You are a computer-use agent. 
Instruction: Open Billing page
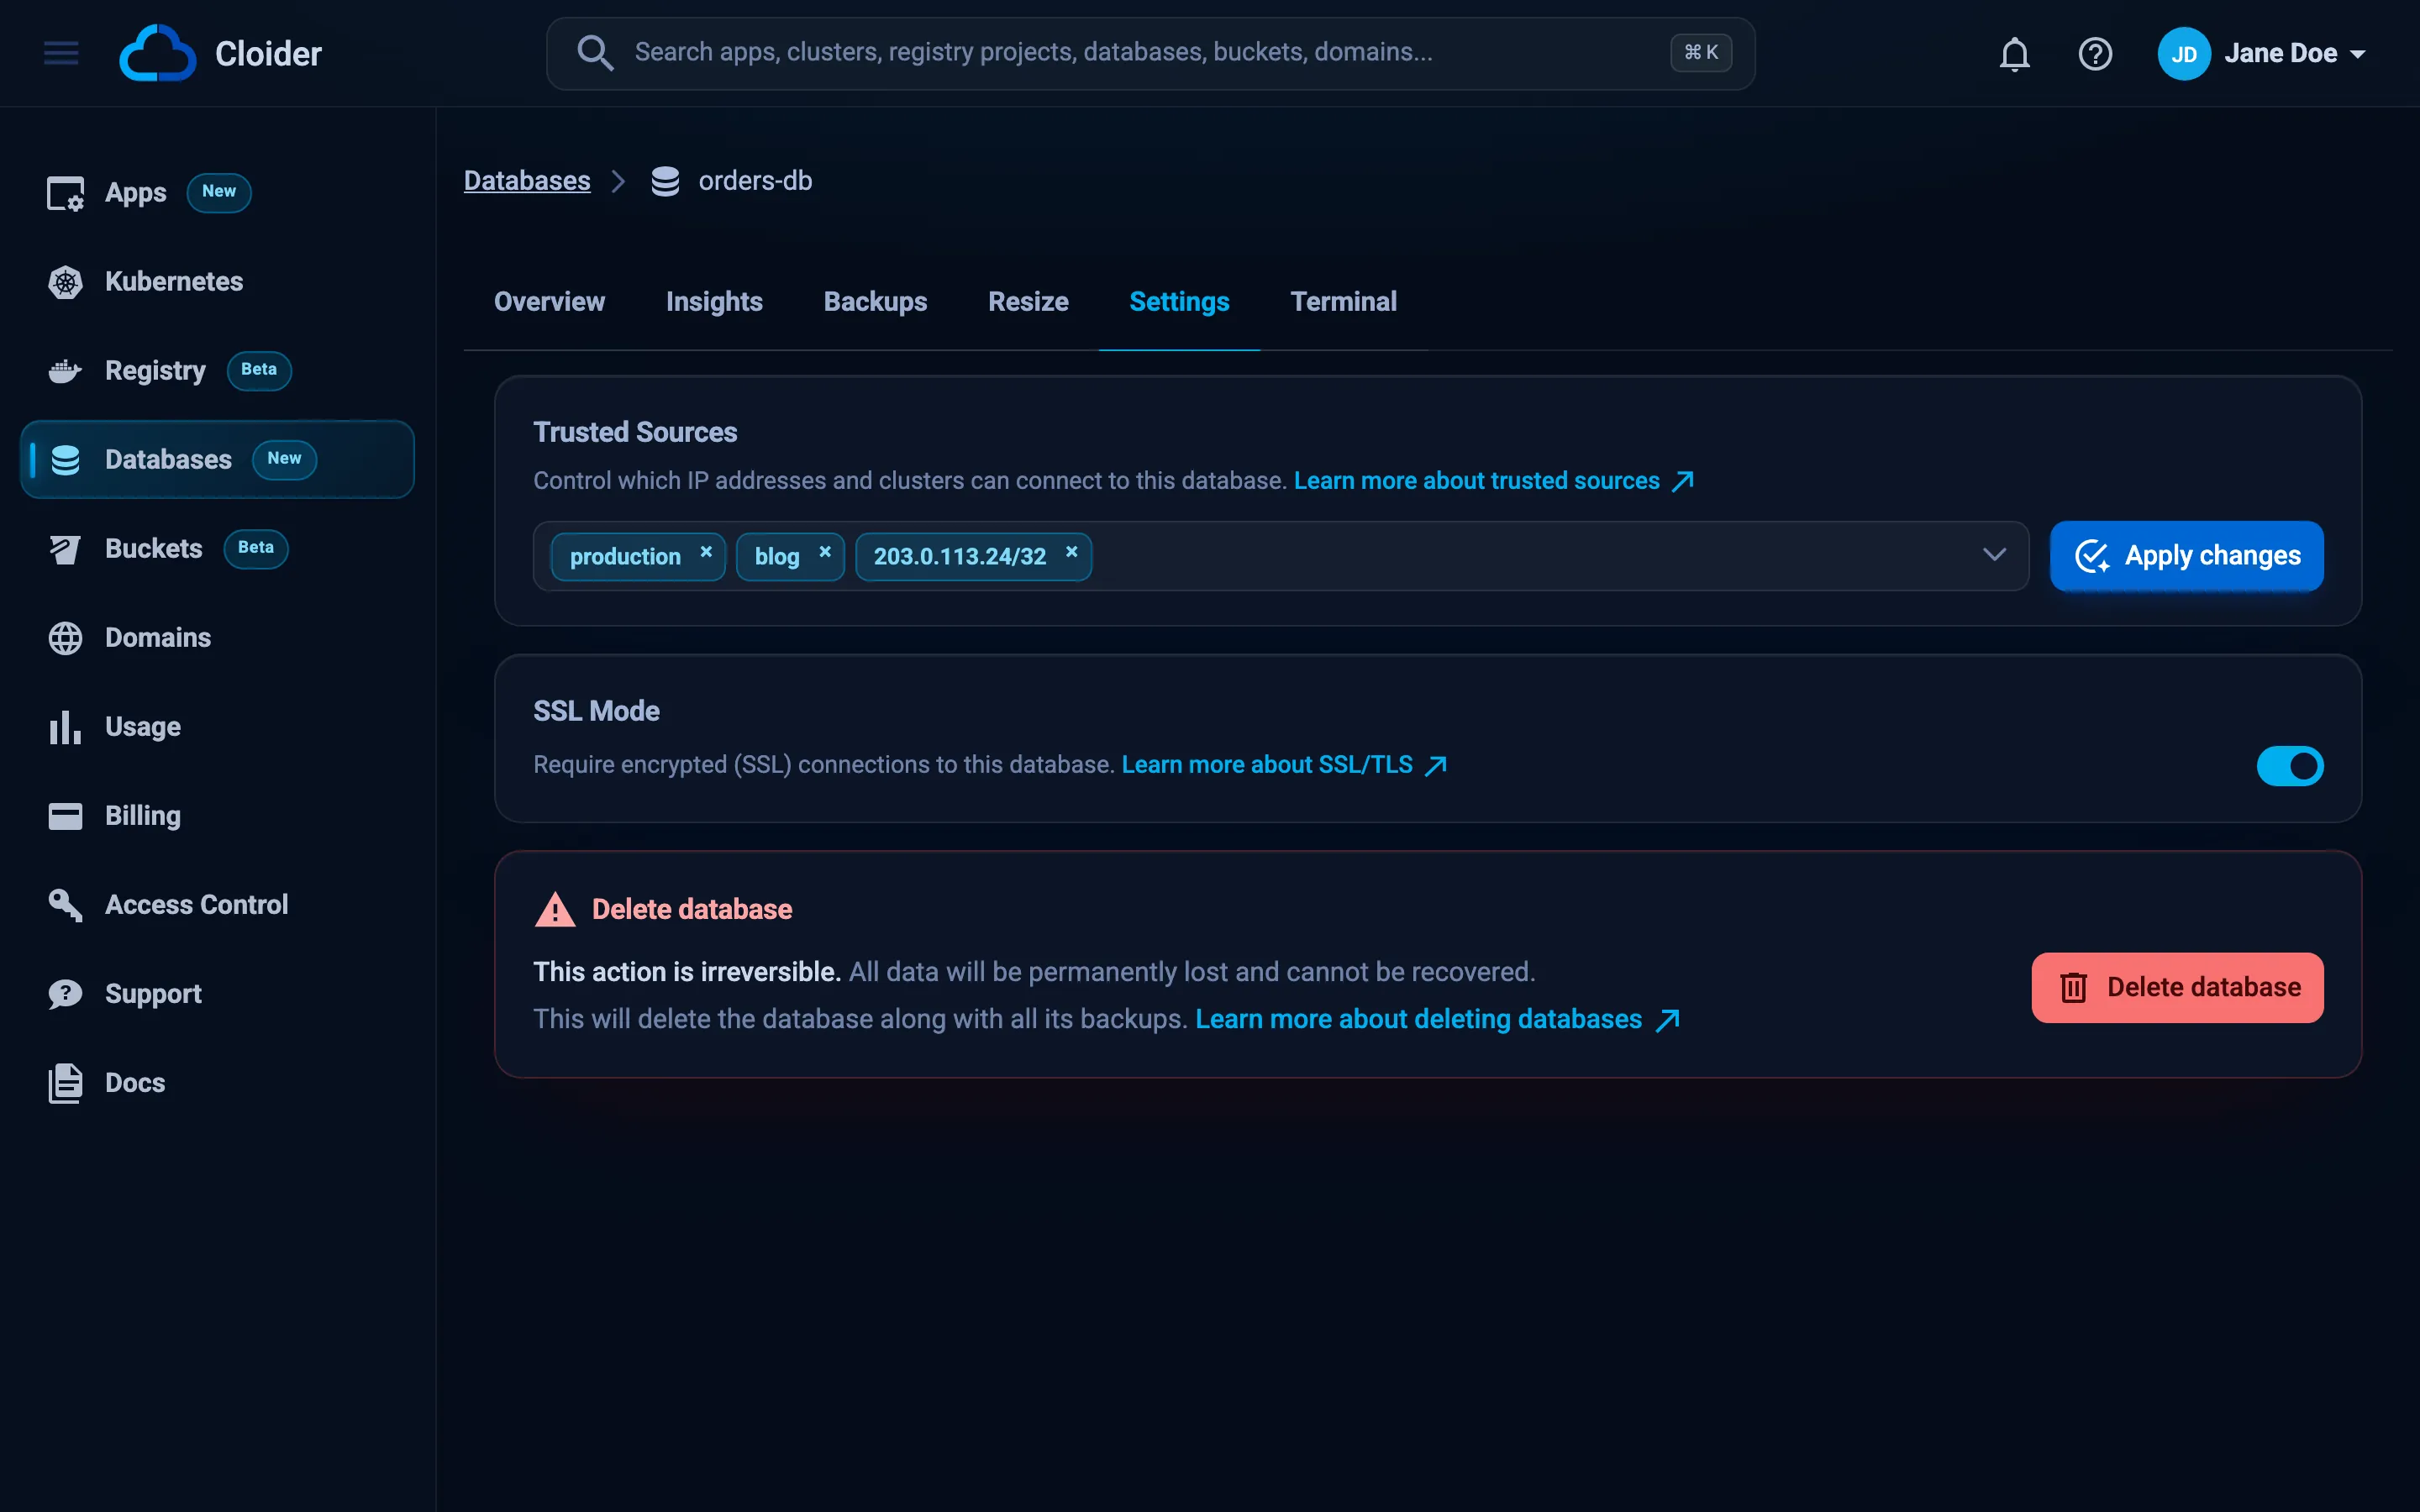coord(217,815)
